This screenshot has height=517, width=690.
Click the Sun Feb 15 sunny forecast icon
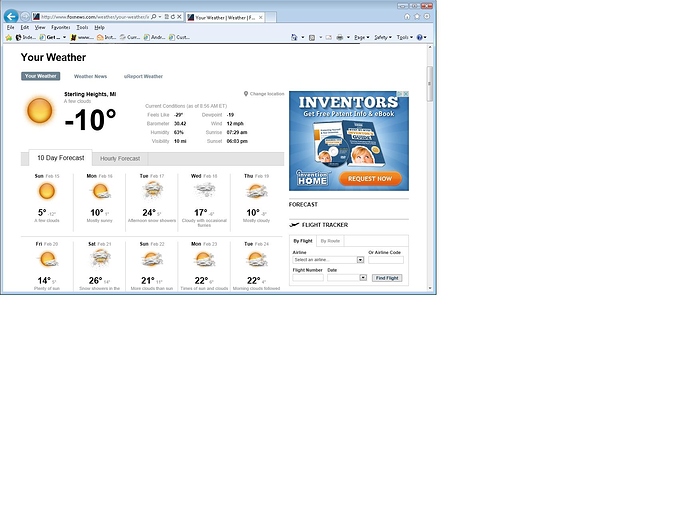pos(47,191)
